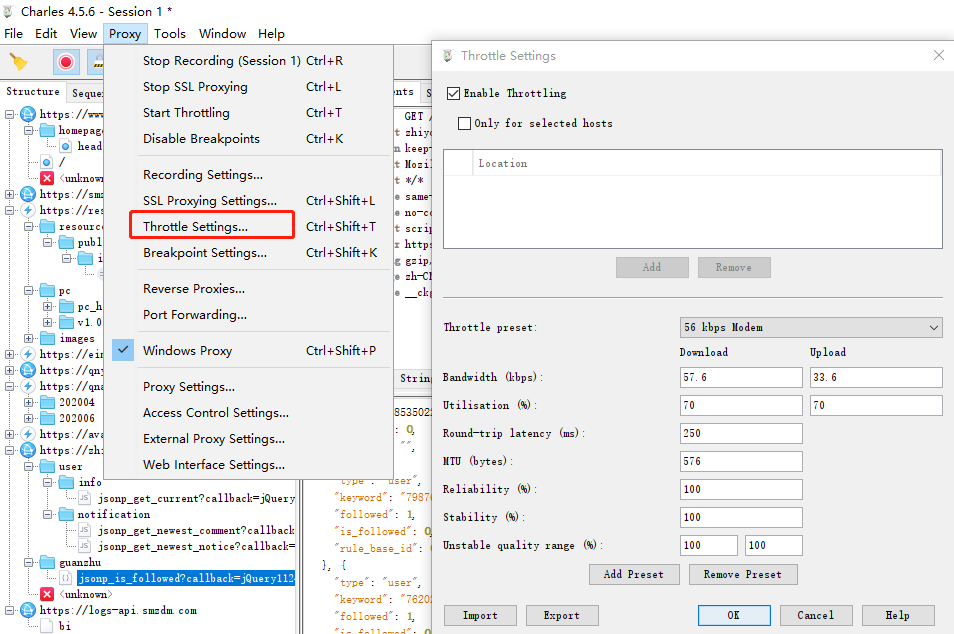Screen dimensions: 954x634
Task: Click the red X unknown error icon under guanzhu
Action: click(x=47, y=594)
